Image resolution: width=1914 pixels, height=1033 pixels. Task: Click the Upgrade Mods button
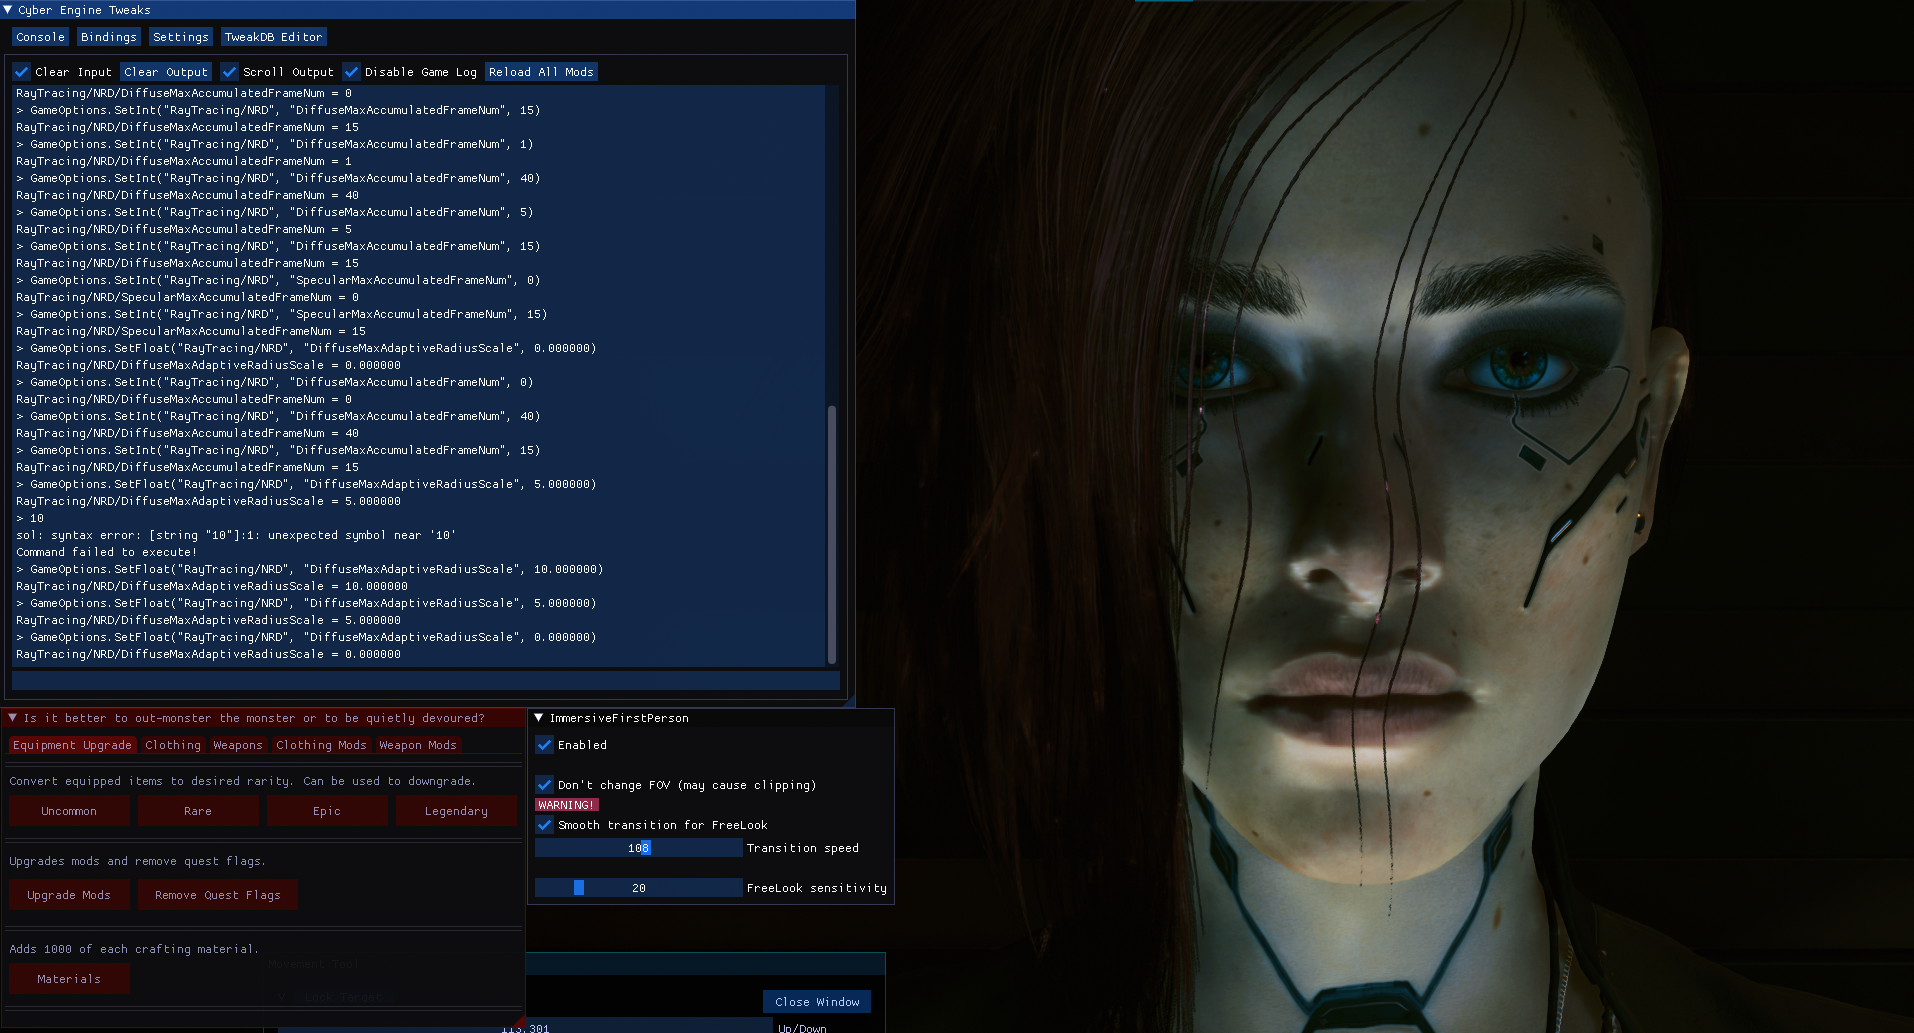tap(69, 895)
